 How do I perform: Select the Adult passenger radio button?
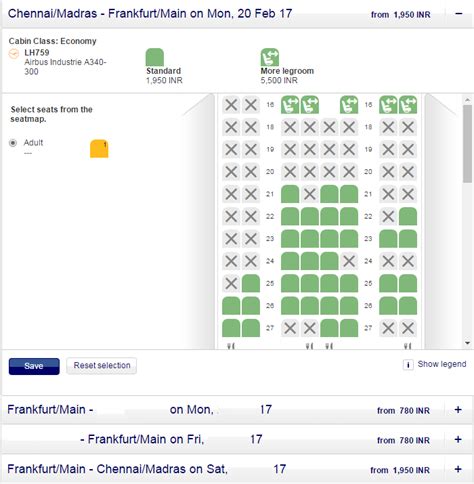click(13, 143)
